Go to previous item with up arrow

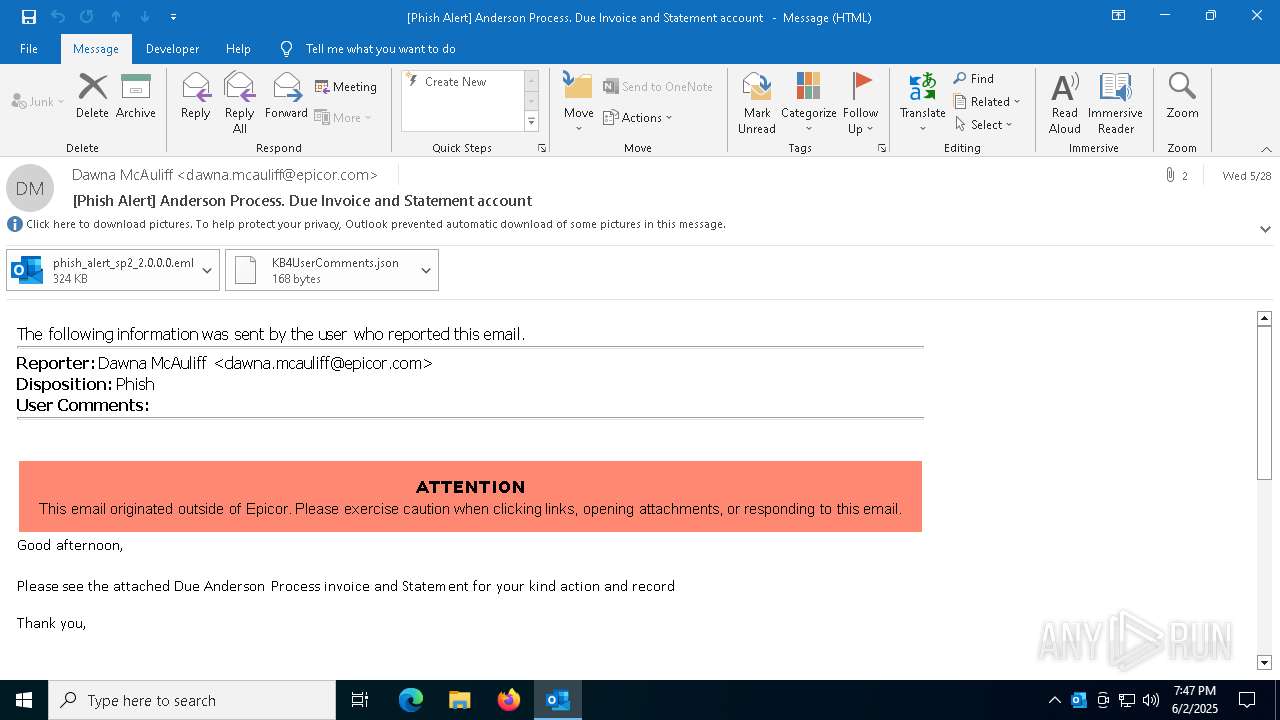pyautogui.click(x=116, y=17)
